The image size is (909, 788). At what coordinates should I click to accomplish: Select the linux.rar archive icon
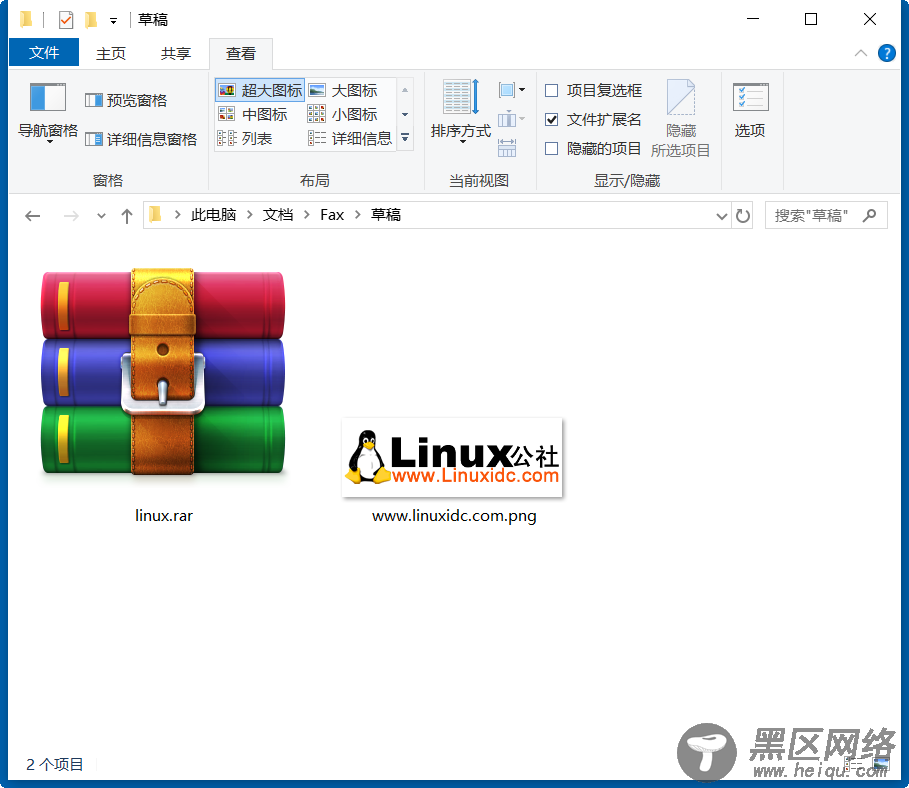[x=163, y=371]
